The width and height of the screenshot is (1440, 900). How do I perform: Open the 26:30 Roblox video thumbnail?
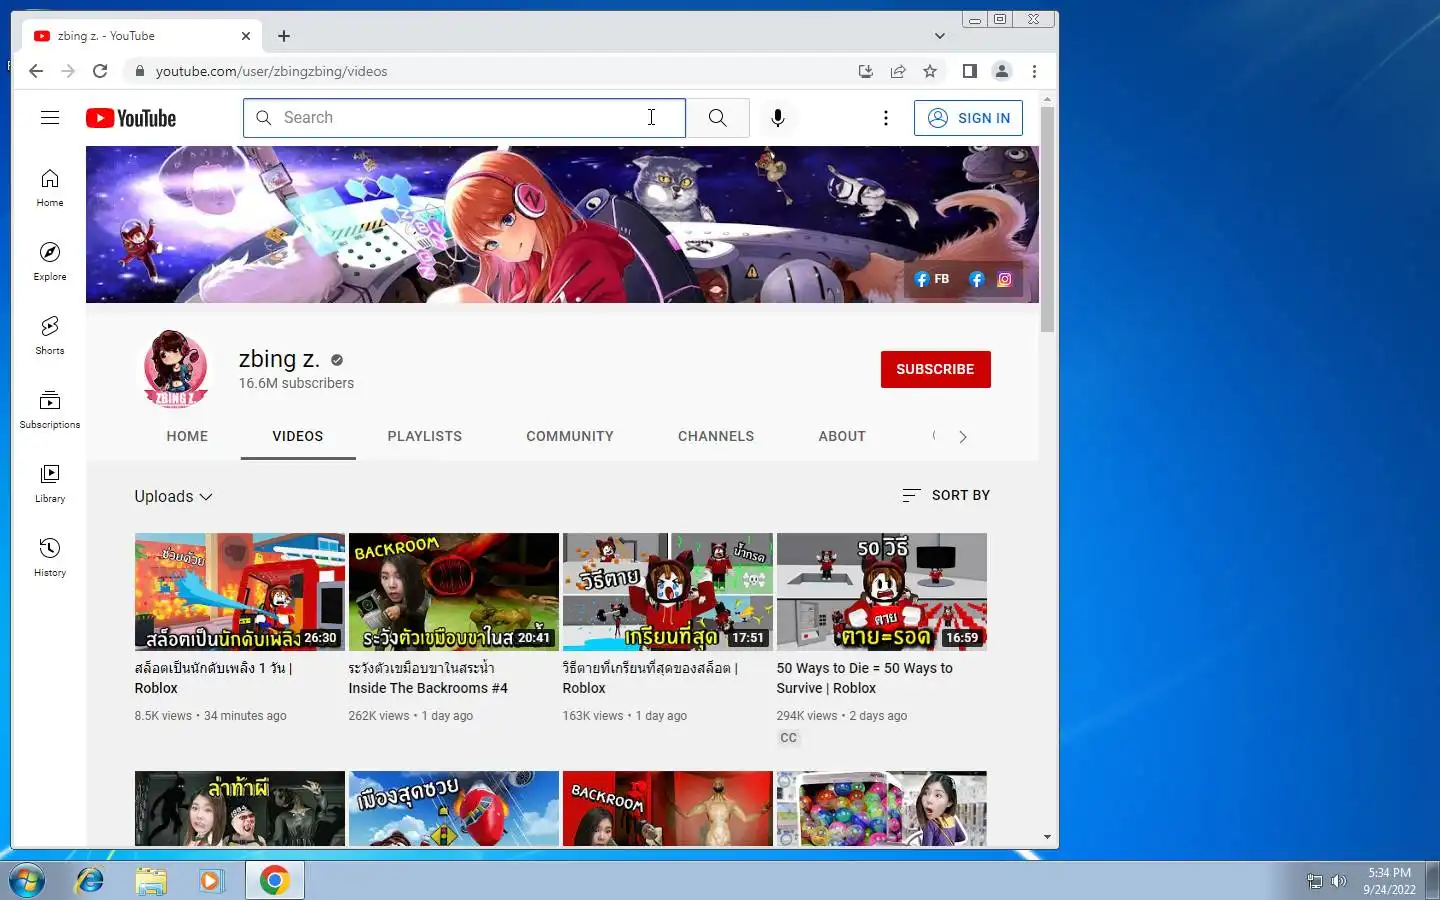click(240, 592)
